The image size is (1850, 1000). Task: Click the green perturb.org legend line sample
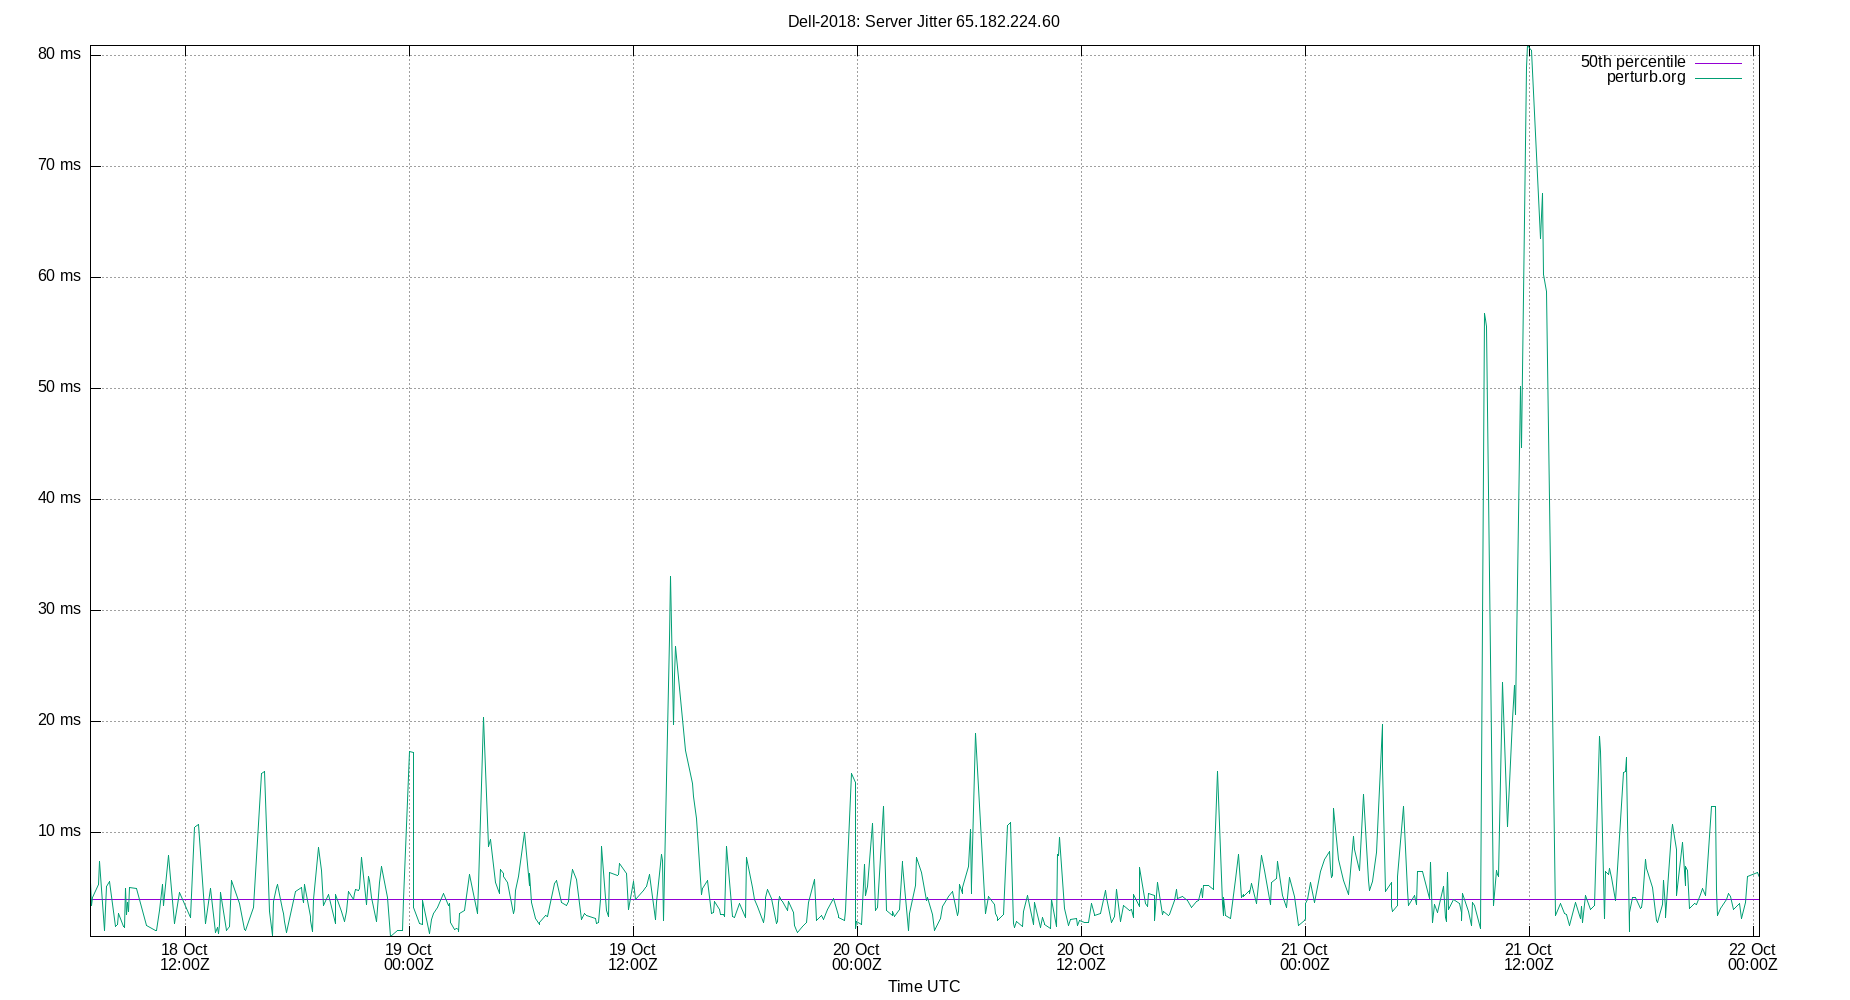(1718, 78)
